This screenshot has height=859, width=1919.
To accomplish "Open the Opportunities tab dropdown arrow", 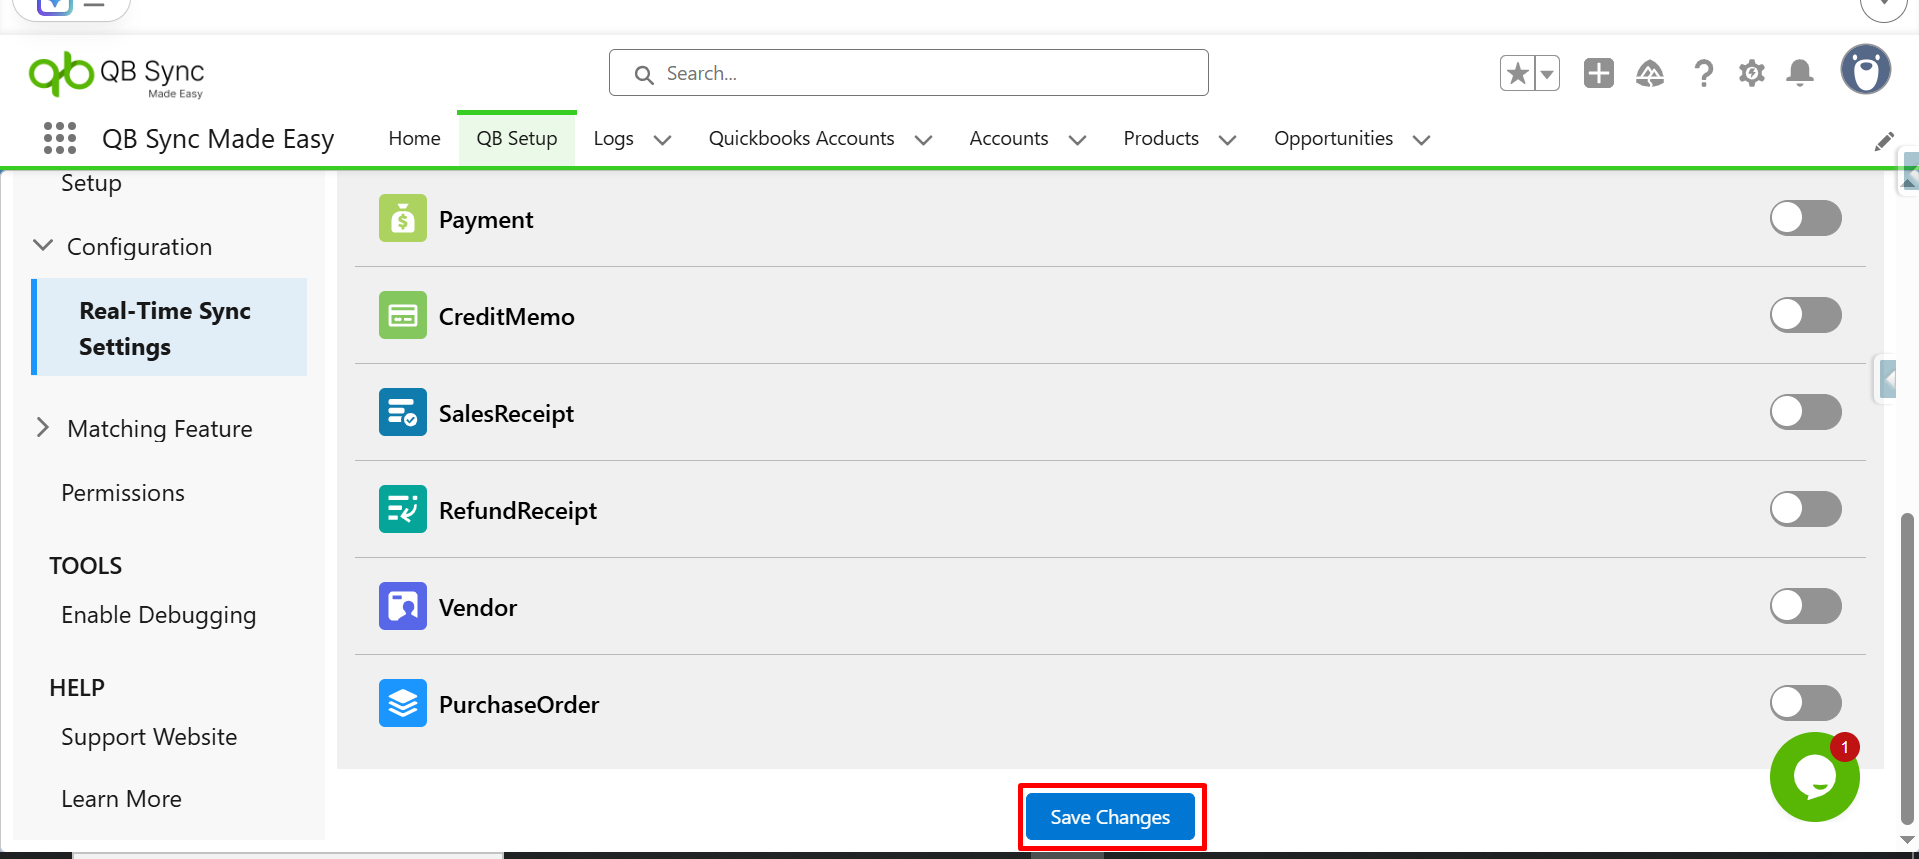I will (1421, 140).
